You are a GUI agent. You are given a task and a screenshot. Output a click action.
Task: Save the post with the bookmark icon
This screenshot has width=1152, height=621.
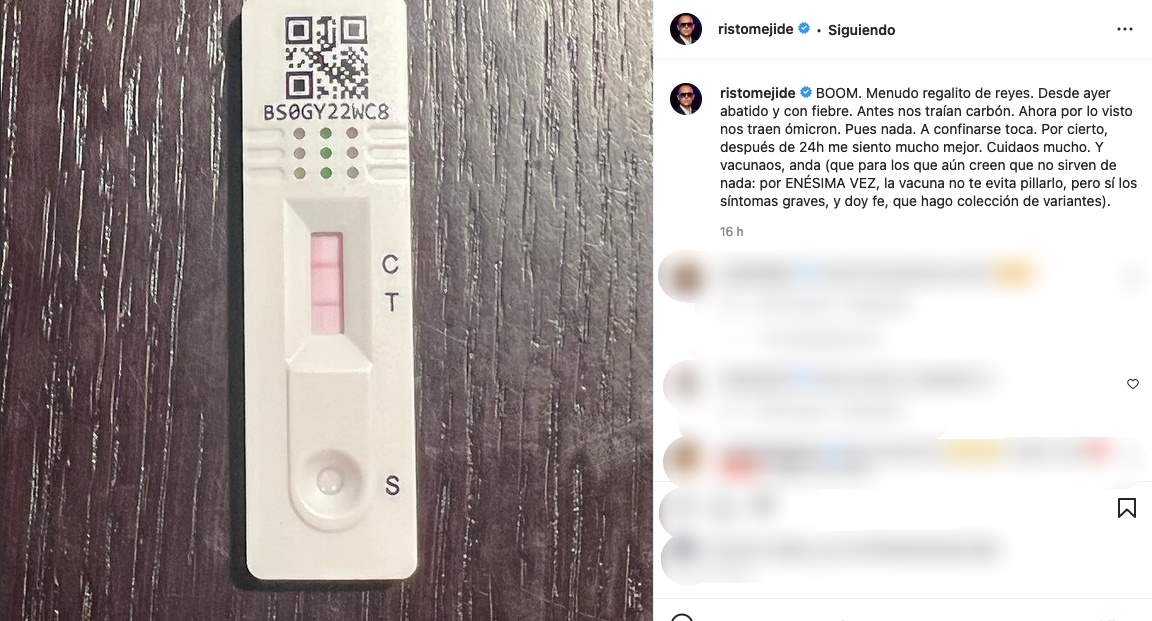click(1126, 508)
